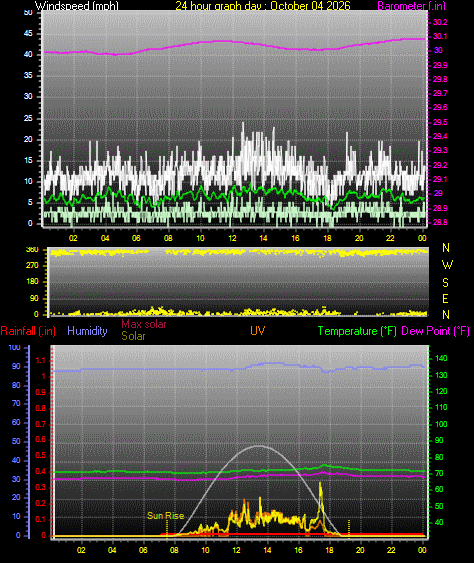Click hour 20 on the bottom graph axis
474x563 pixels.
(x=360, y=550)
